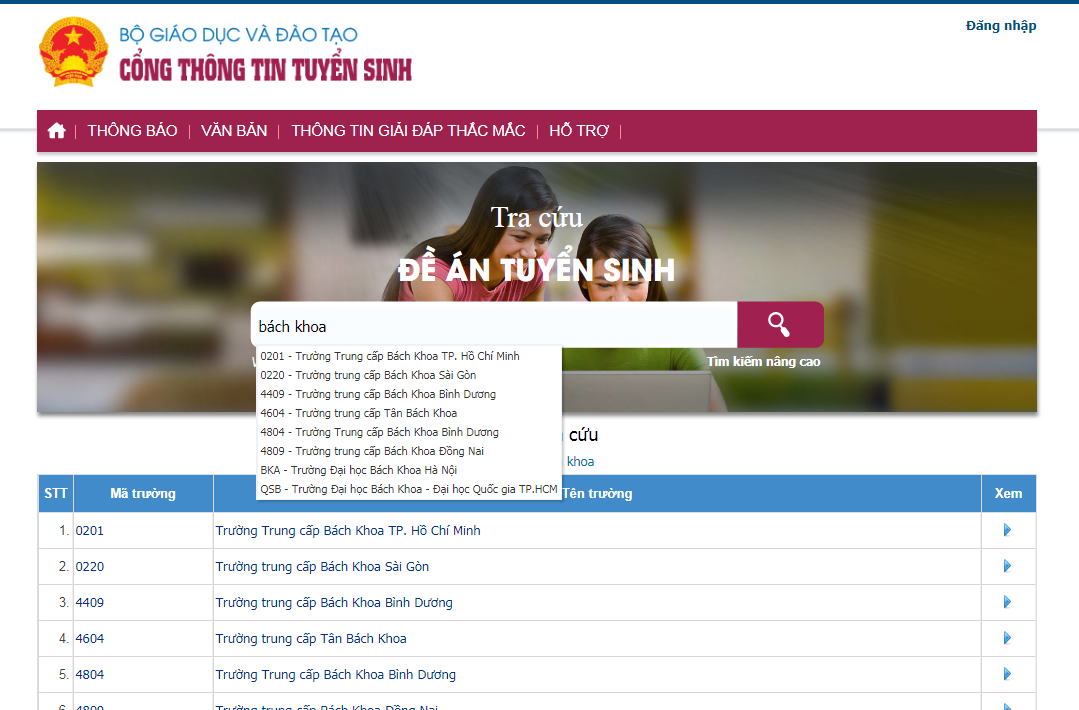Click school code 0201 in table
The image size is (1079, 710).
(89, 530)
